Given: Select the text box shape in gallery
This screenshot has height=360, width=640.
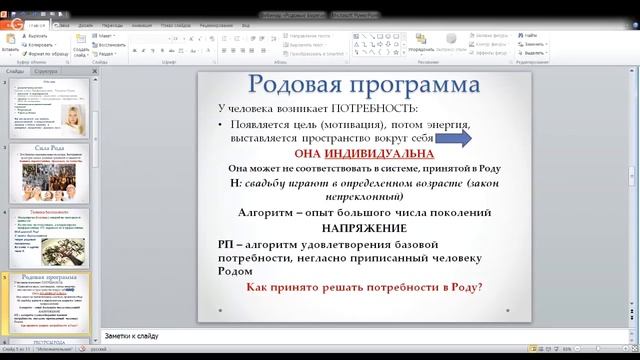Looking at the screenshot, I should coord(356,36).
